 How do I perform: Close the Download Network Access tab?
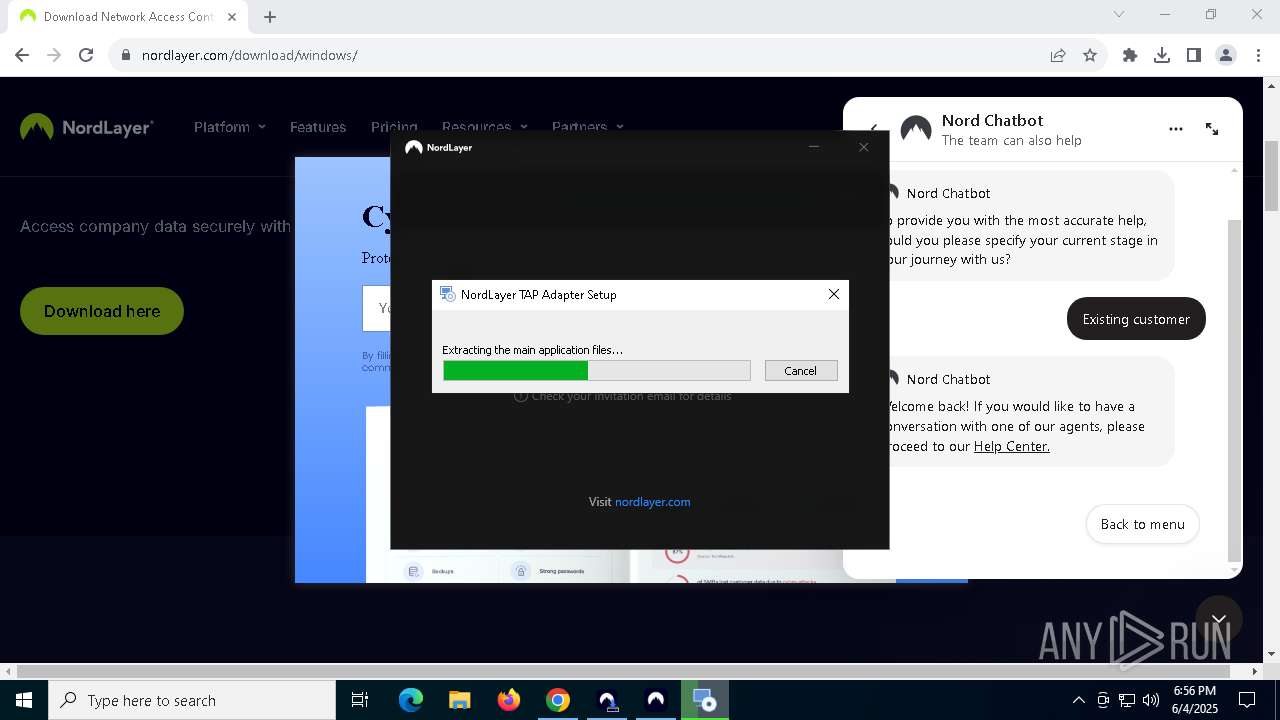(231, 16)
